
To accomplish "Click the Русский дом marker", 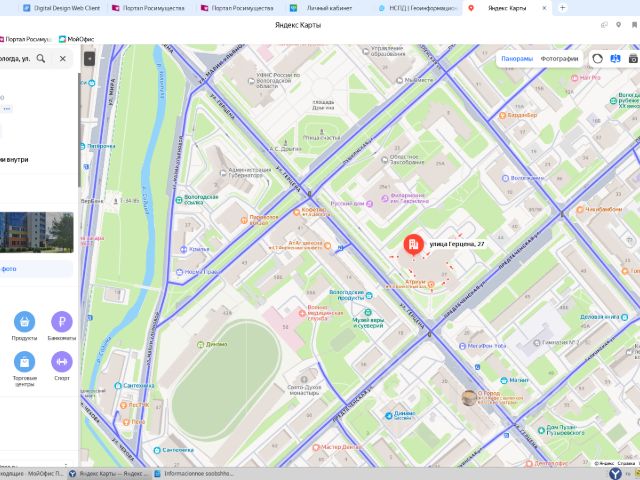I will tap(369, 204).
